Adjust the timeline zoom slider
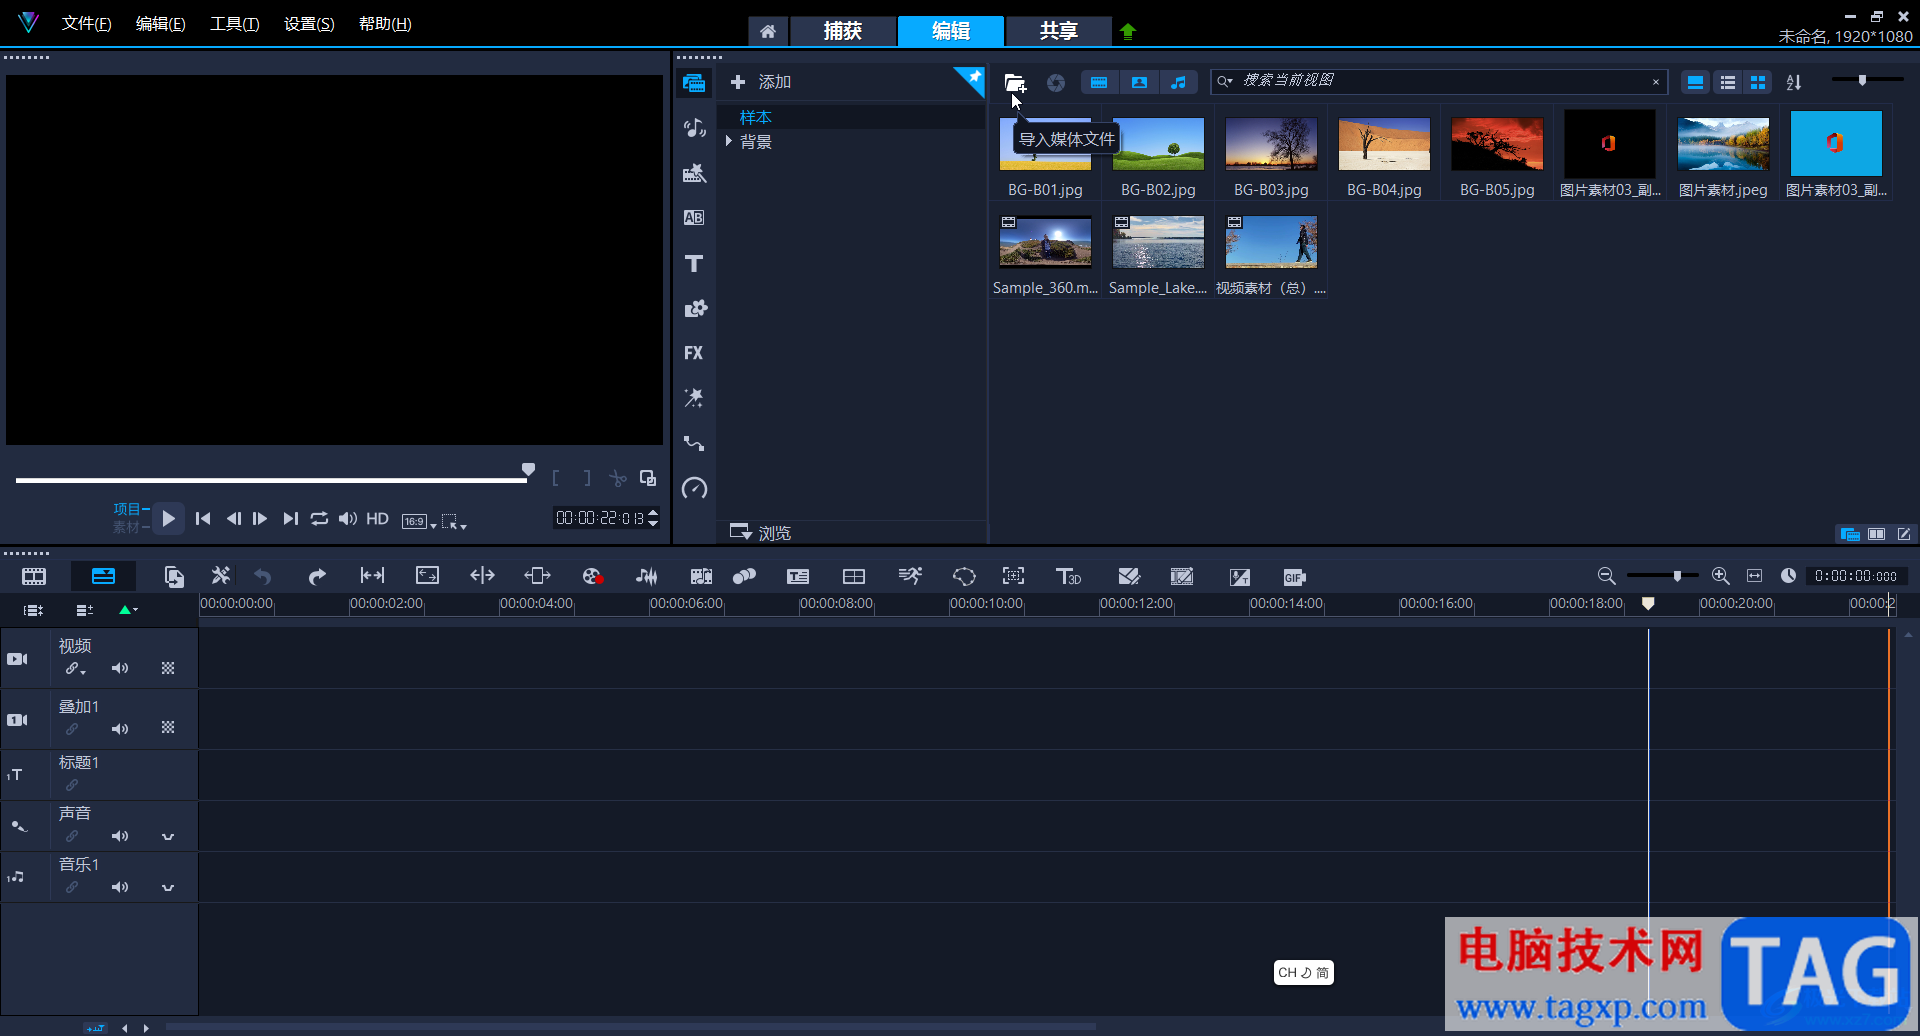The image size is (1920, 1036). tap(1677, 576)
